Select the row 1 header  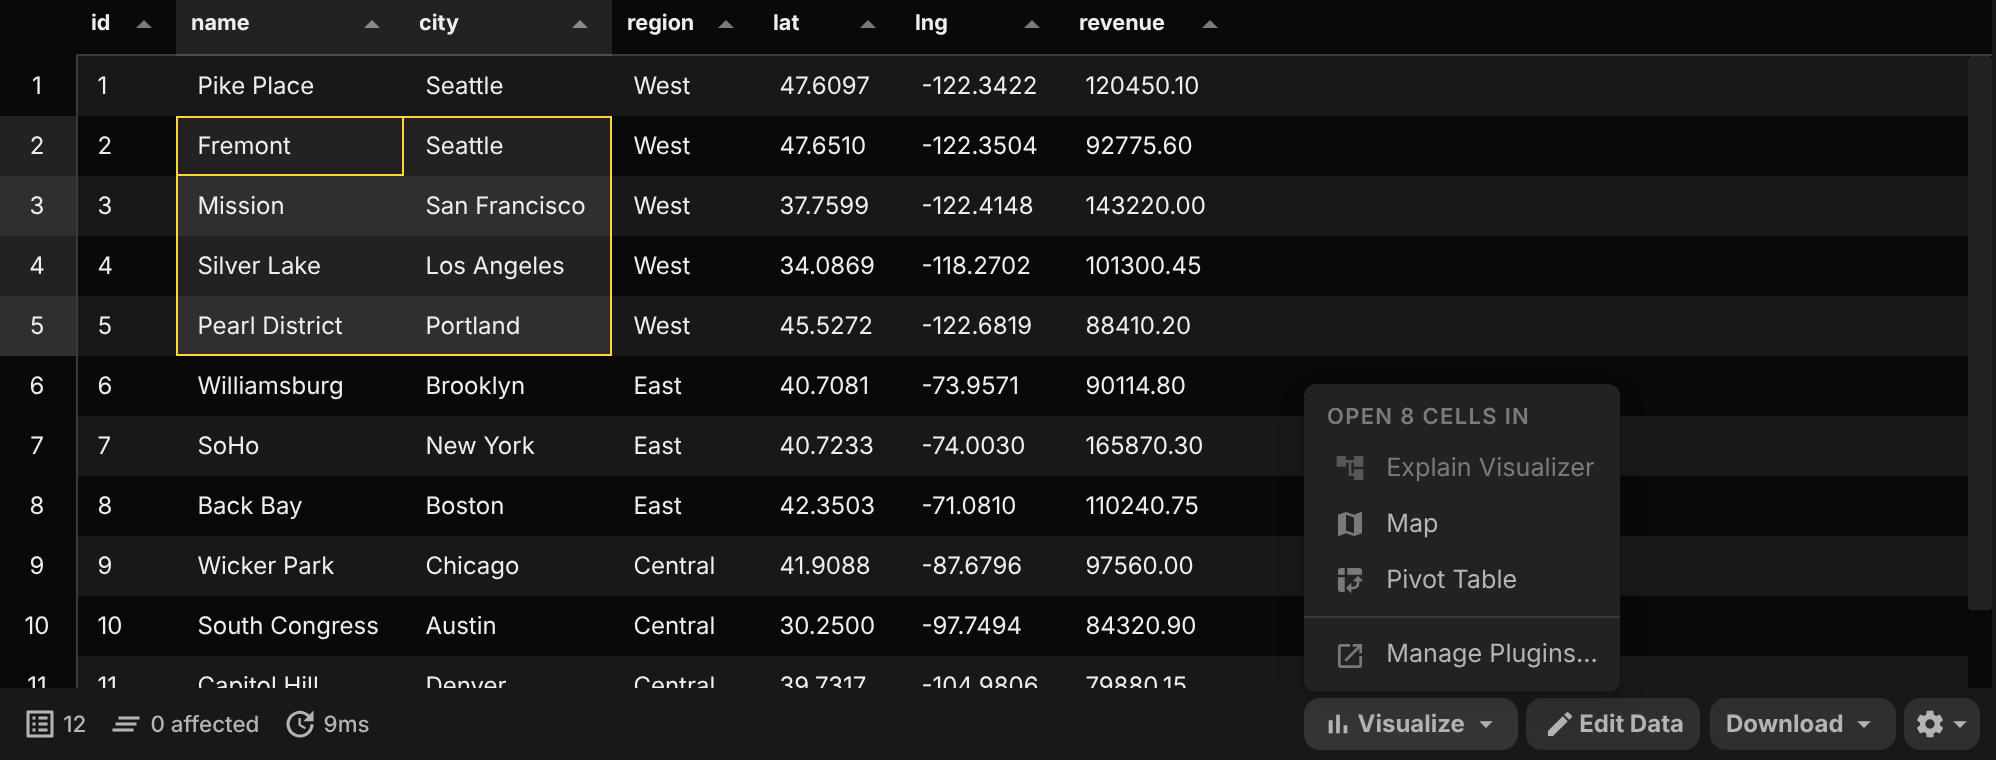(x=38, y=86)
